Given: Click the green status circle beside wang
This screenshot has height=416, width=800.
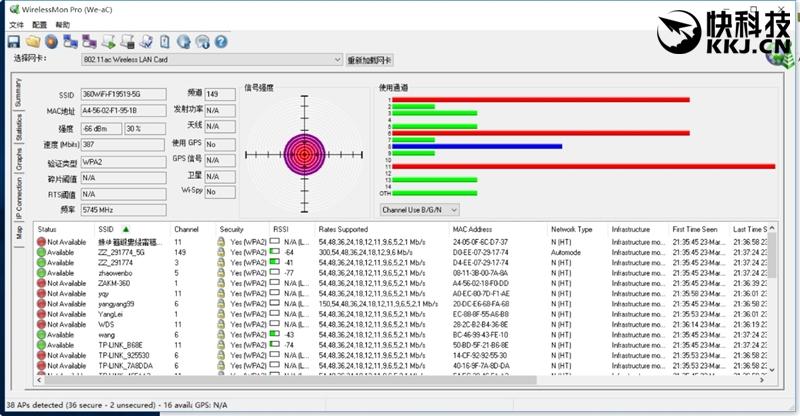Looking at the screenshot, I should click(x=41, y=335).
